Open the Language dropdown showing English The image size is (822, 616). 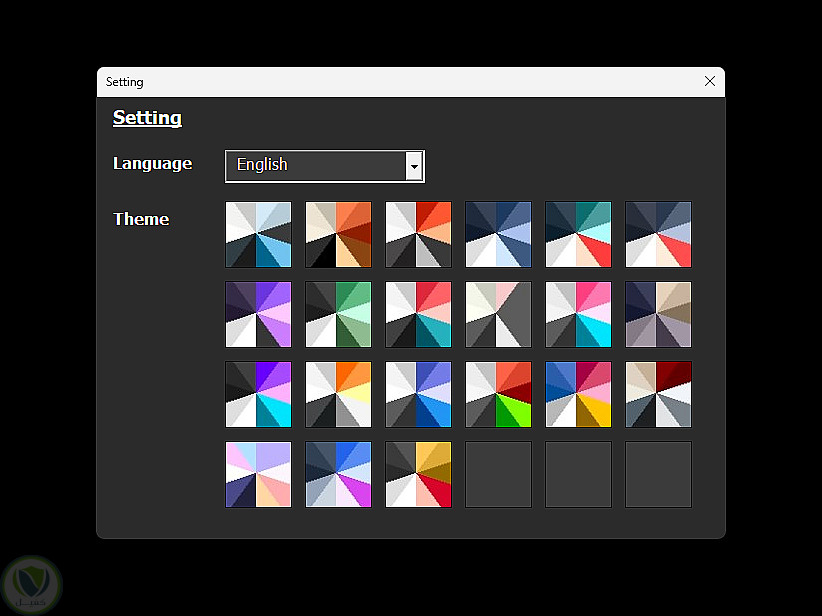325,166
